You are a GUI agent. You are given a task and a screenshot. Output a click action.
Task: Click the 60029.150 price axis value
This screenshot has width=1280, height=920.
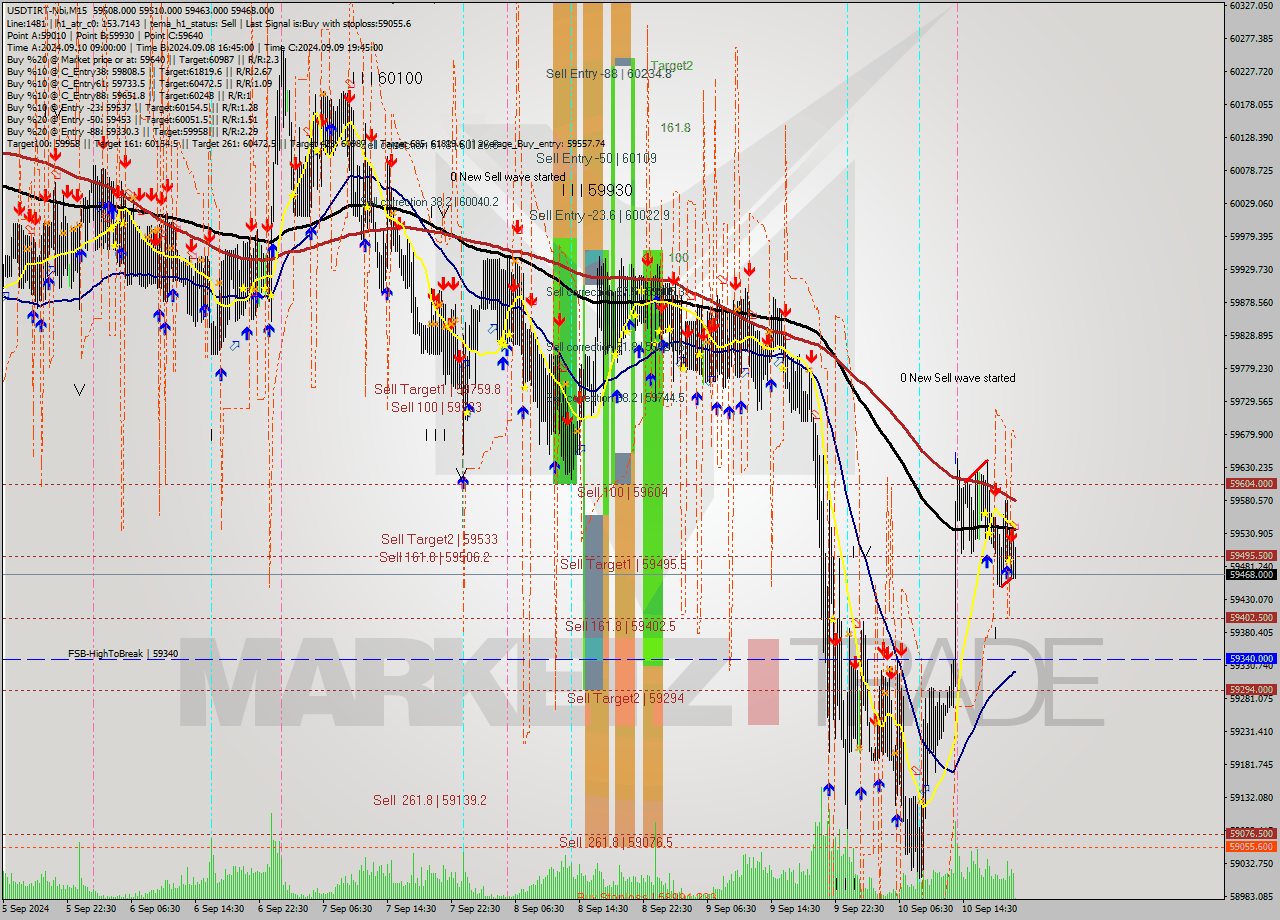coord(1250,203)
